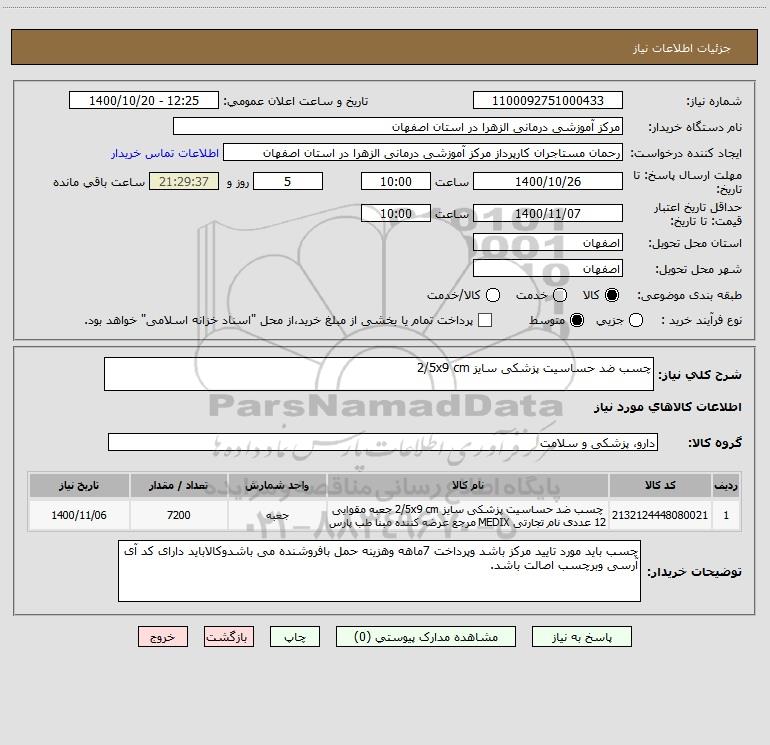Select the جزیی purchase type radio
This screenshot has width=770, height=745.
click(x=636, y=321)
